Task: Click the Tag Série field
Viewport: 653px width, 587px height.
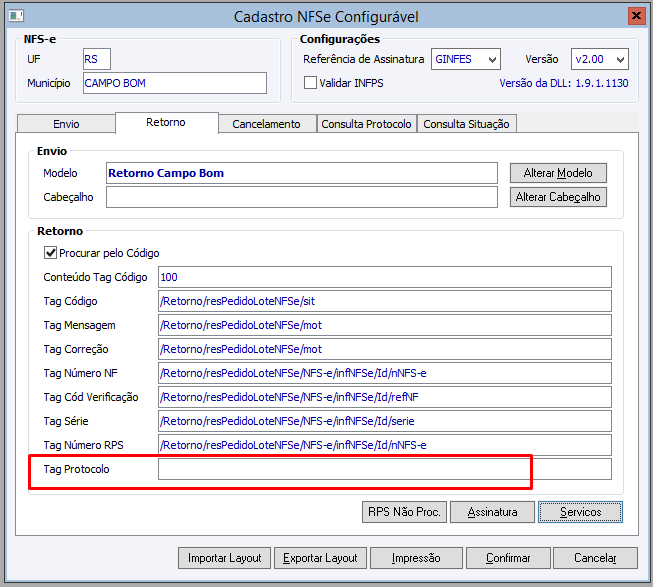Action: [x=385, y=421]
